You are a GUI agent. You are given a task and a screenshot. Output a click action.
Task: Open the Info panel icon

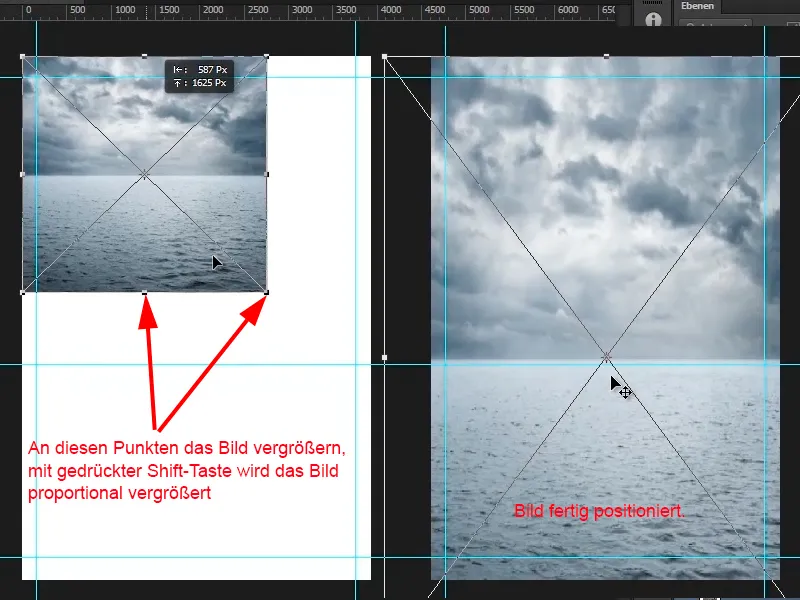[653, 20]
